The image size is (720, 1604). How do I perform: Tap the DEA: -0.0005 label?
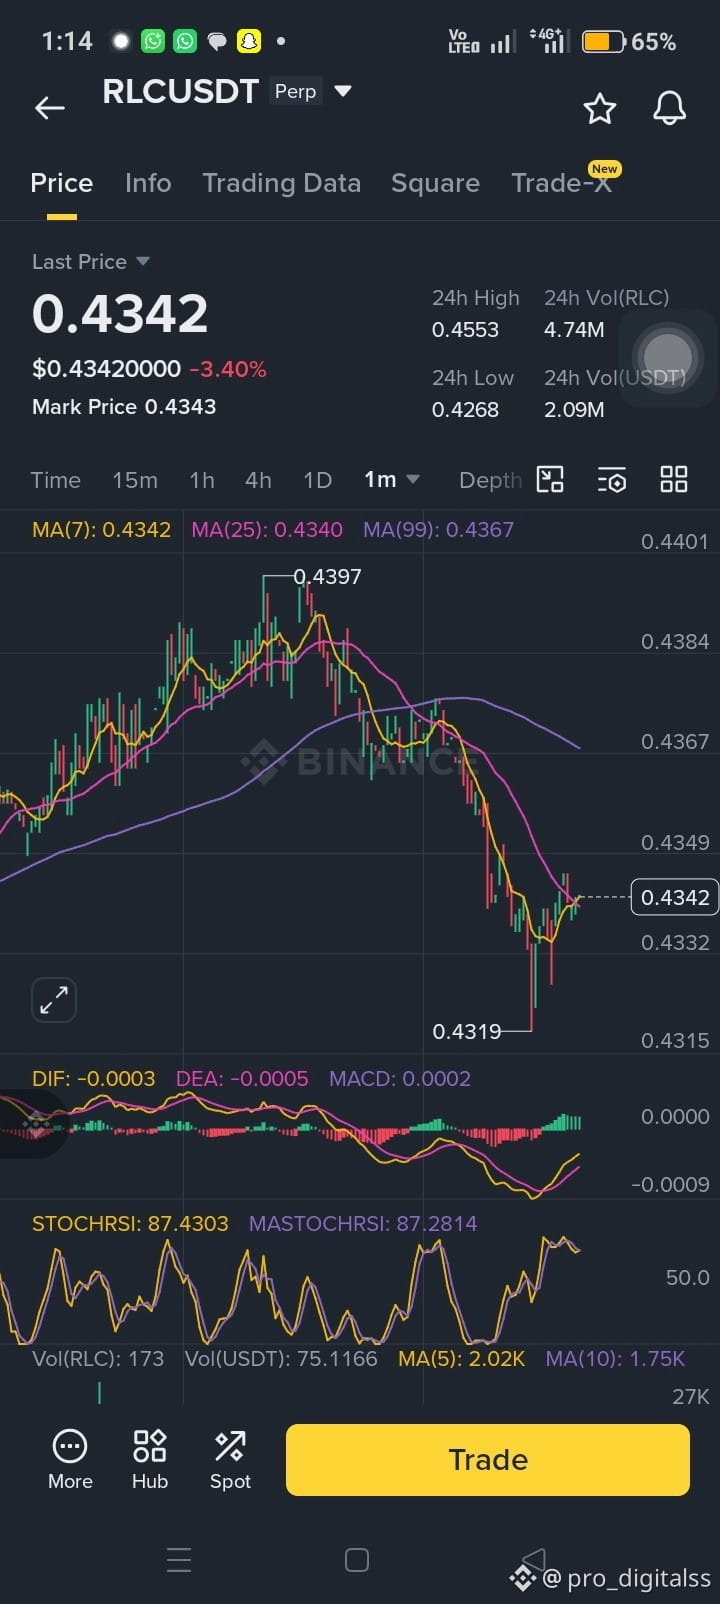(x=242, y=1079)
